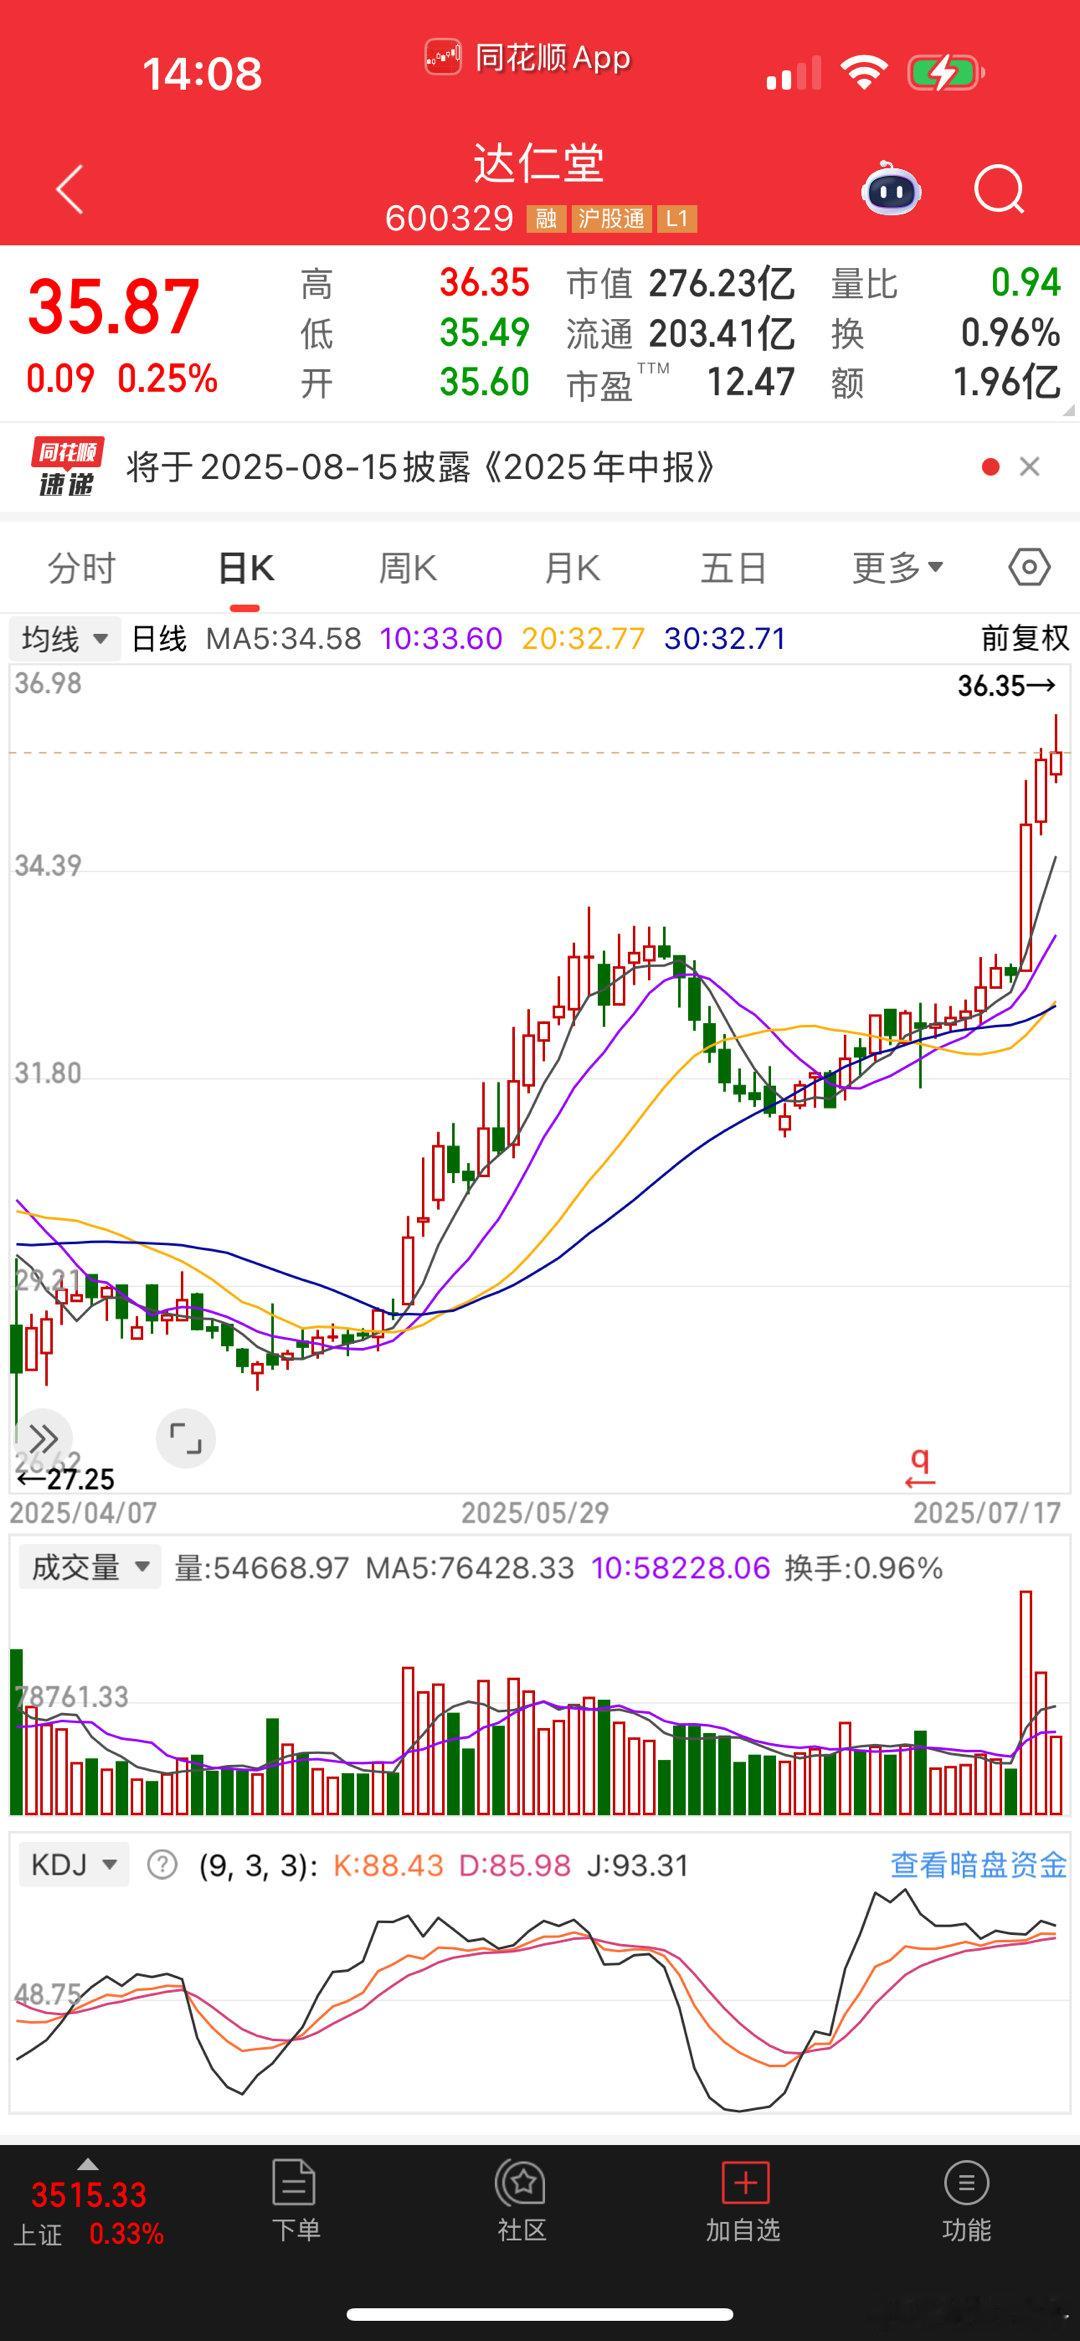The width and height of the screenshot is (1080, 2341).
Task: Tap the 换 0.96% turnover value
Action: [1010, 332]
